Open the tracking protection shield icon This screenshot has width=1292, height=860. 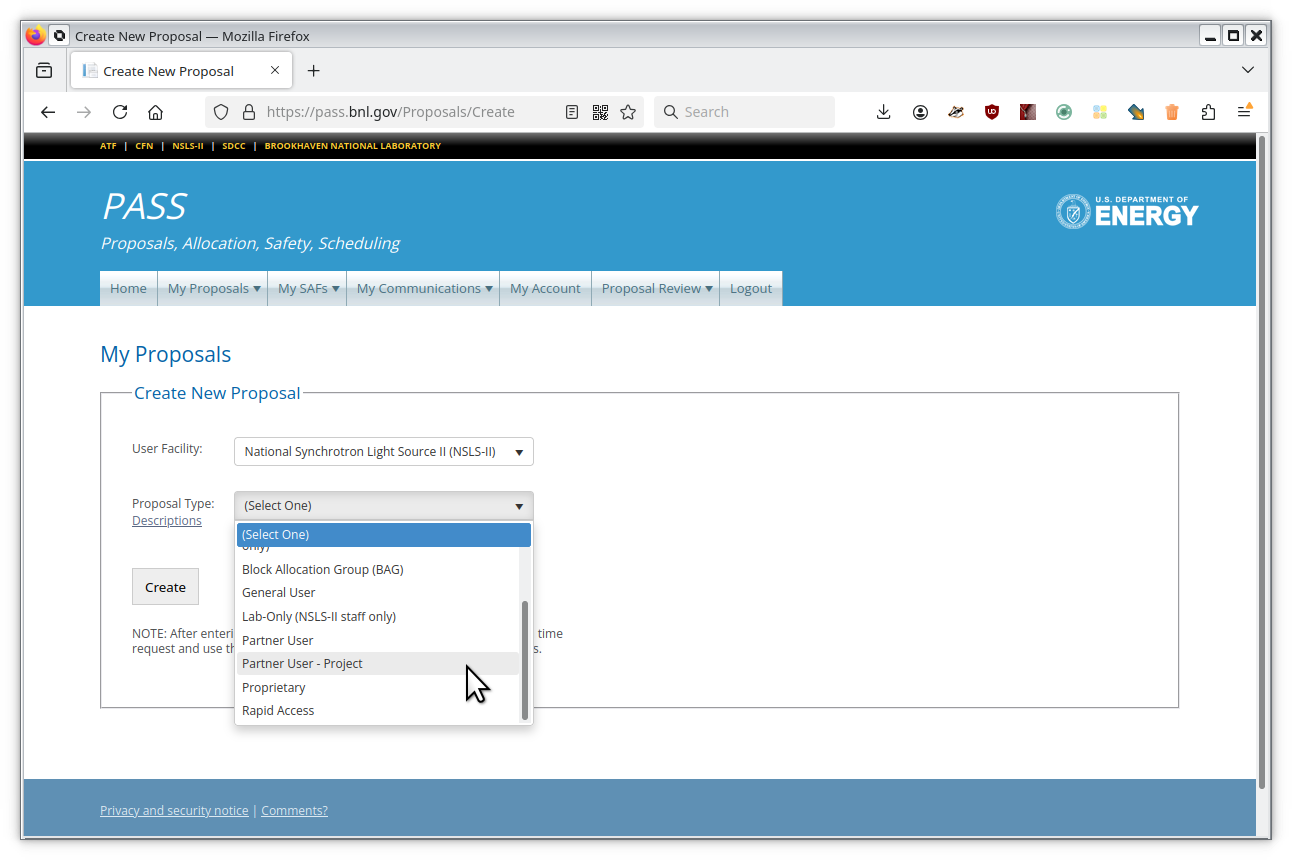pos(222,112)
